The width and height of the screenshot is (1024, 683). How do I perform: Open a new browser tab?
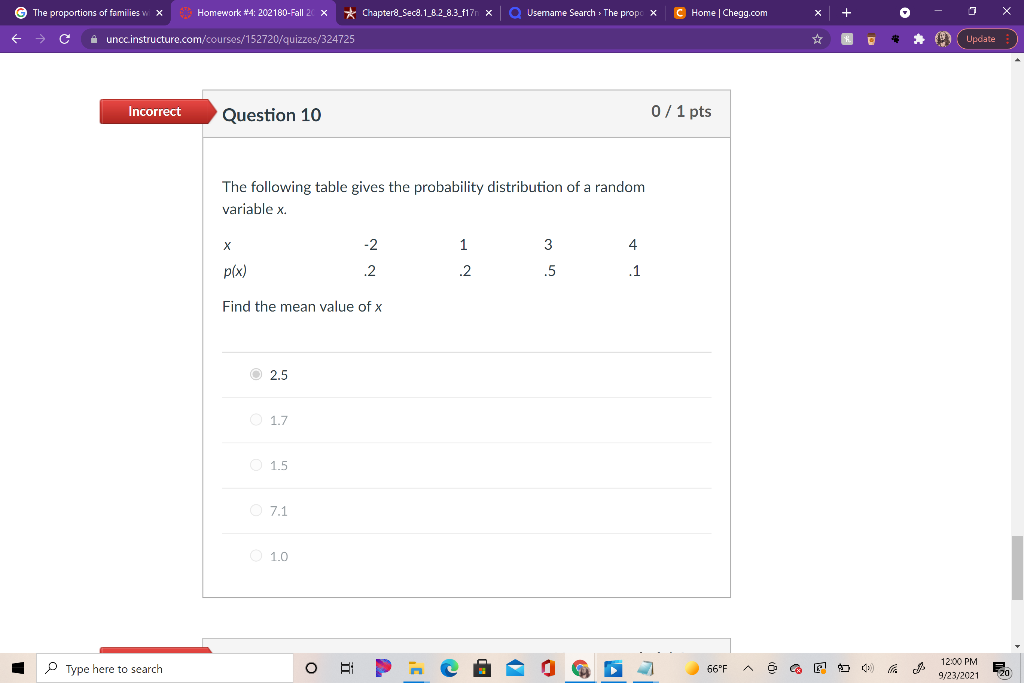click(846, 12)
